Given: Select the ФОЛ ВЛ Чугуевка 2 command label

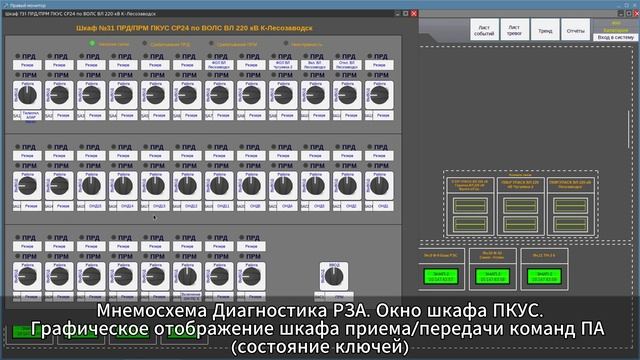Looking at the screenshot, I should (x=283, y=65).
